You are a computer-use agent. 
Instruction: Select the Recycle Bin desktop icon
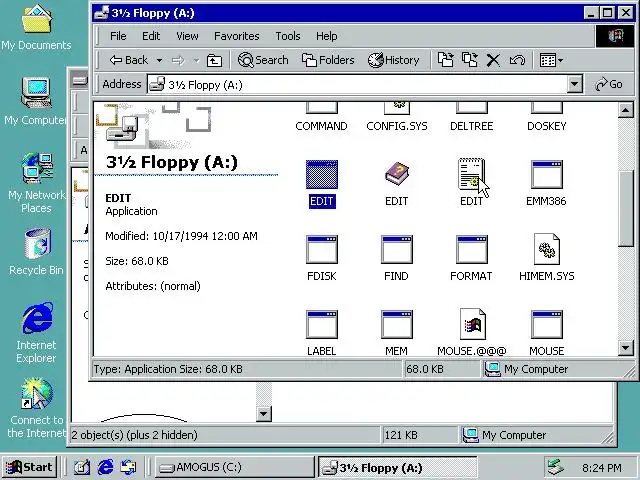(x=36, y=251)
